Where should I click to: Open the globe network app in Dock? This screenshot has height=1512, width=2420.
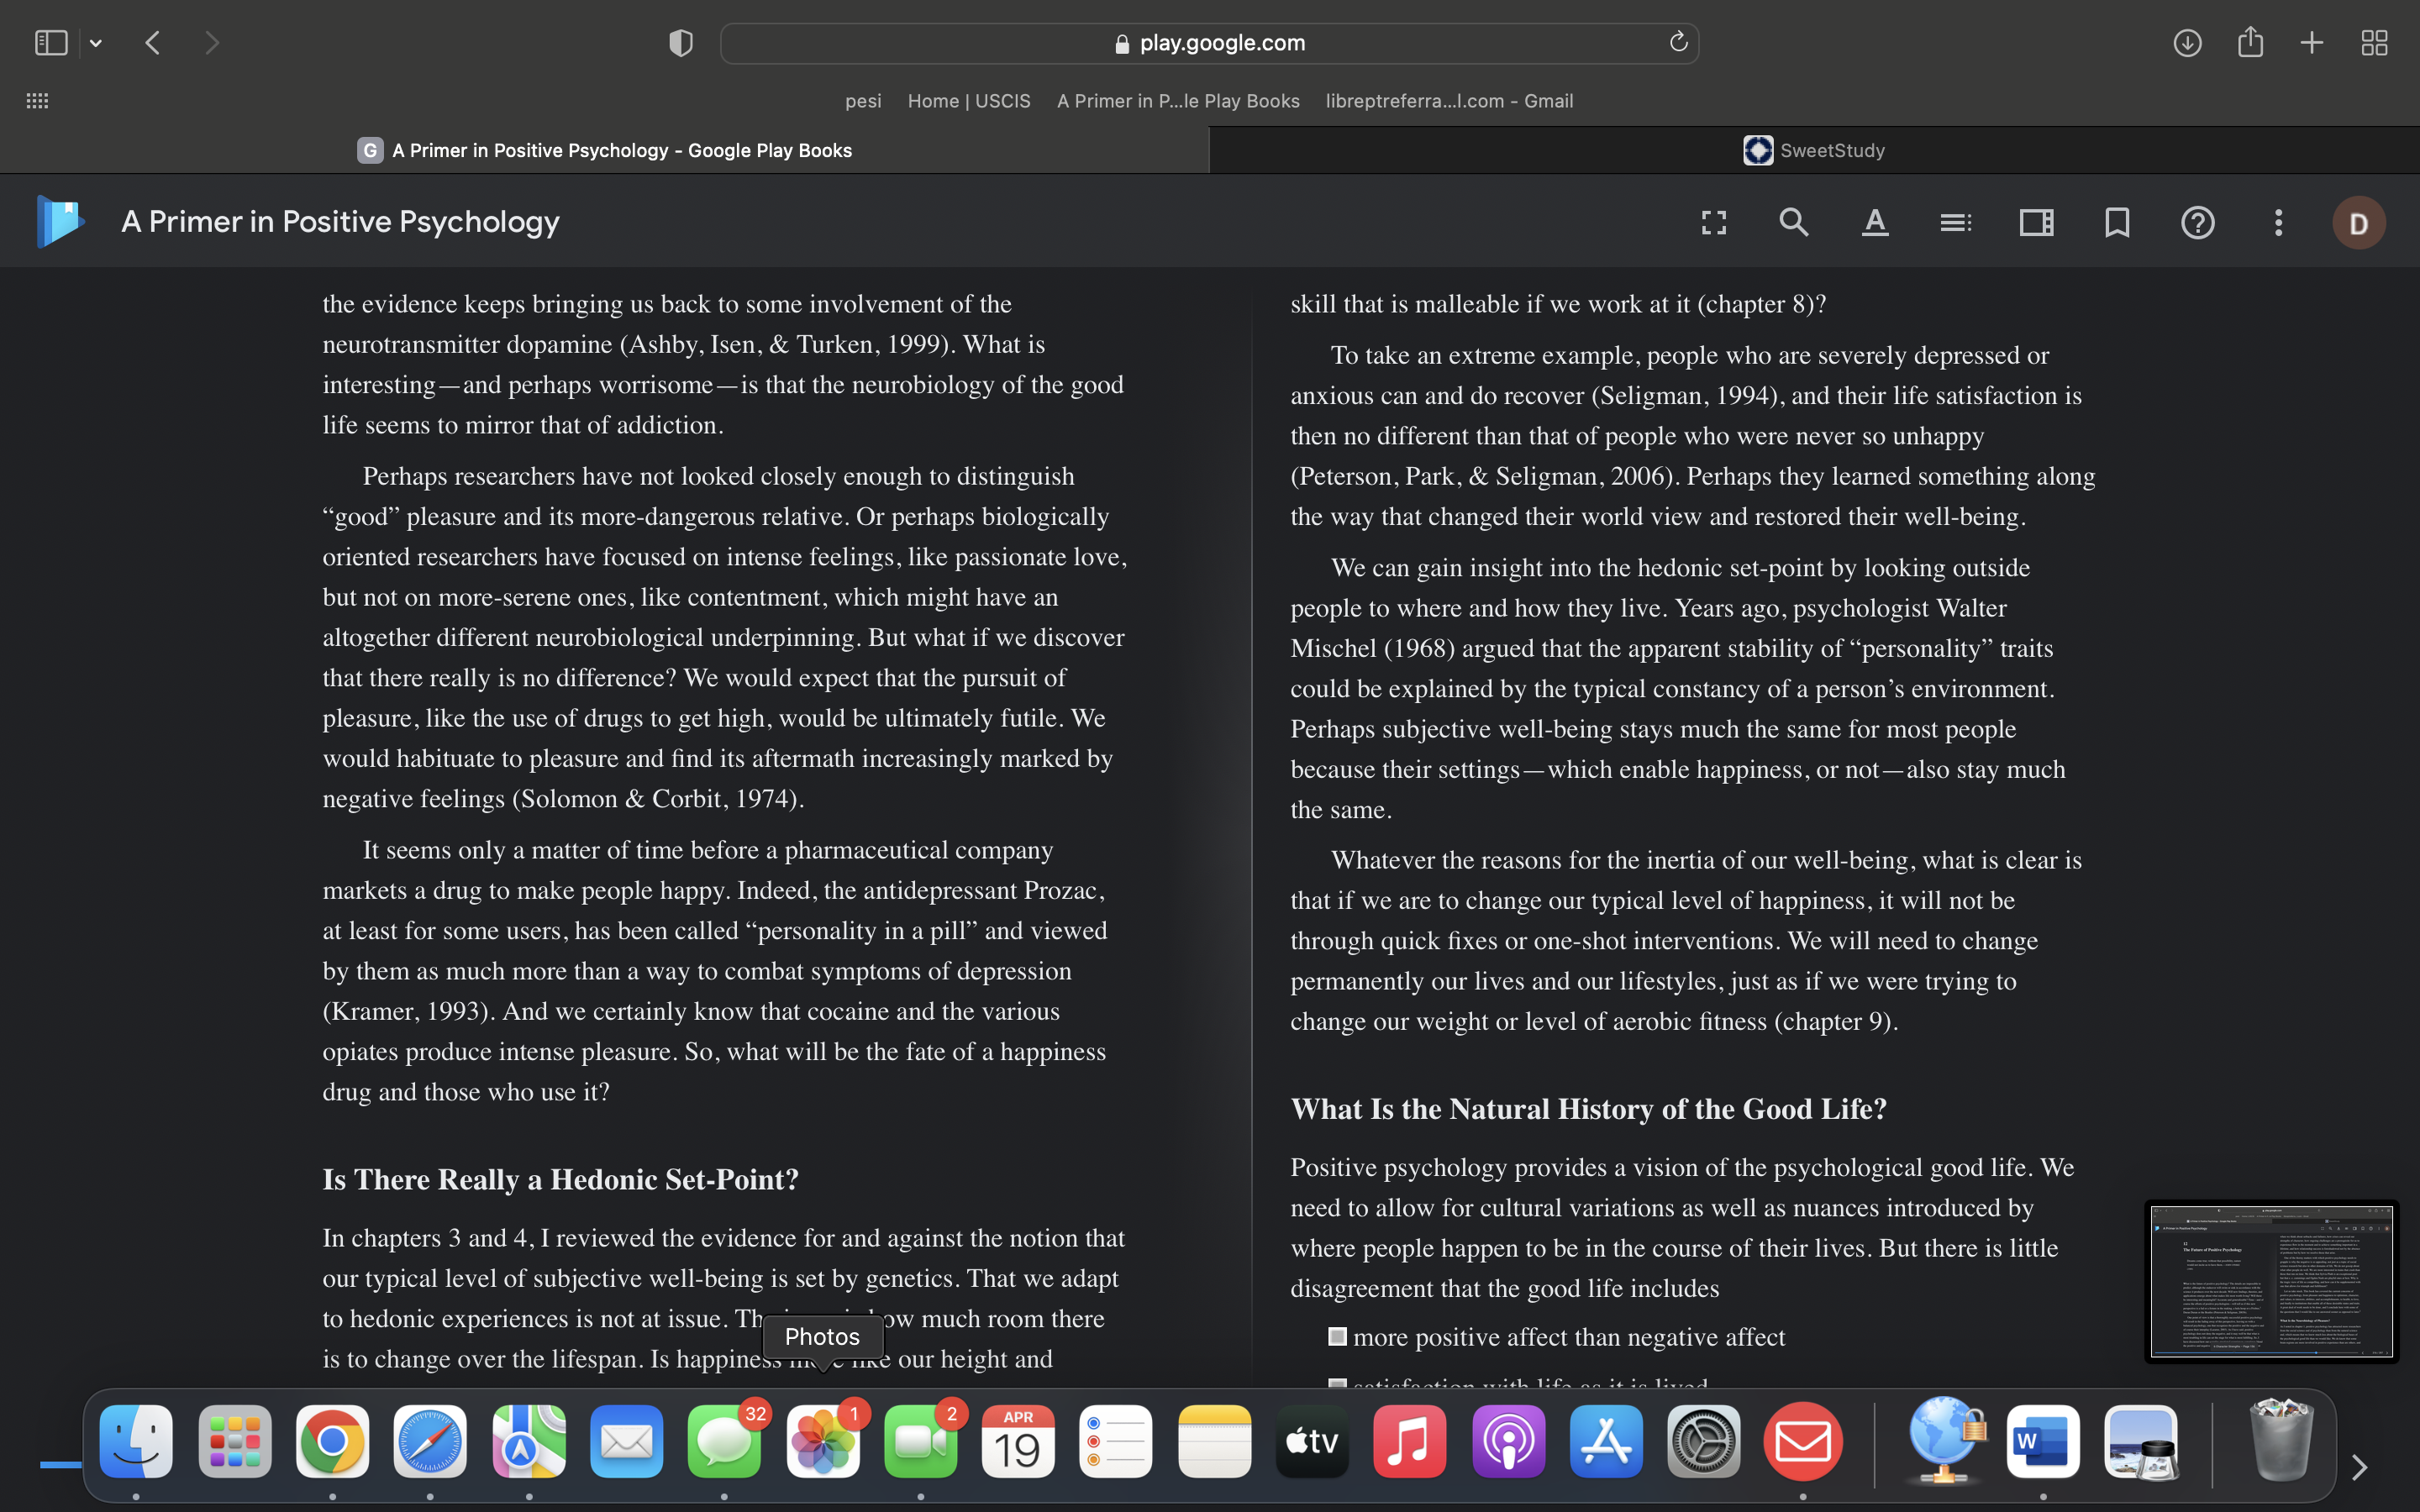click(x=1945, y=1440)
